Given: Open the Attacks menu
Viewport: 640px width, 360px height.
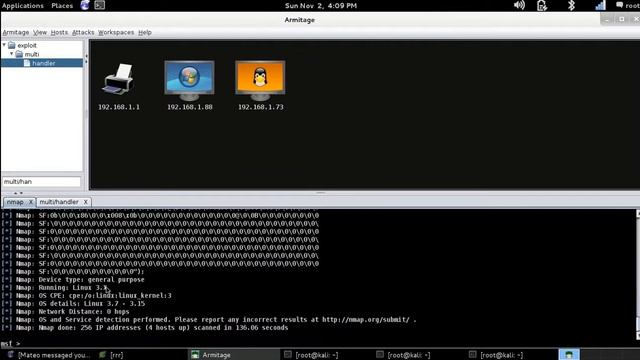Looking at the screenshot, I should (83, 32).
